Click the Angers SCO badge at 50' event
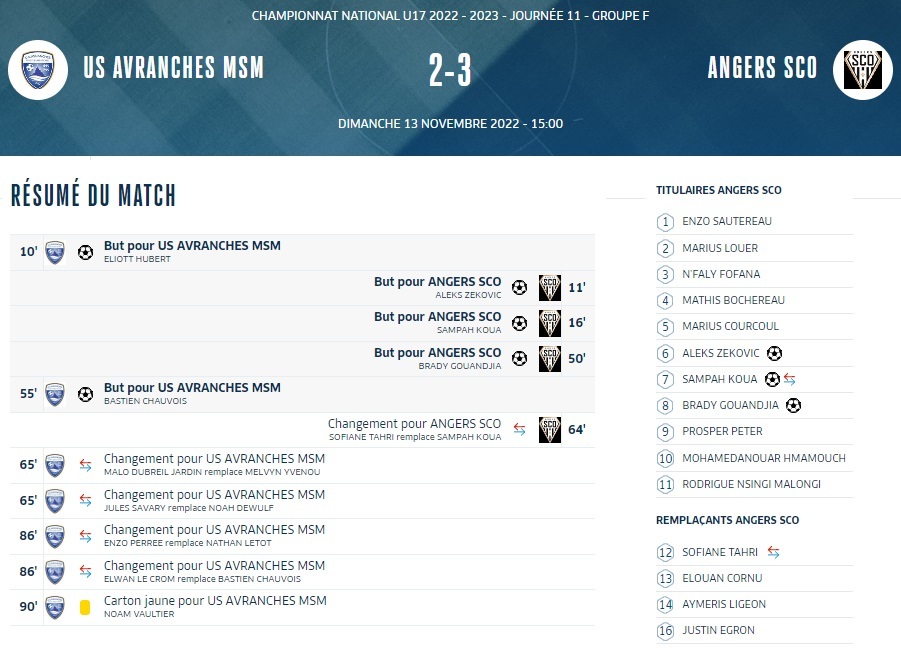This screenshot has height=654, width=901. [x=550, y=359]
